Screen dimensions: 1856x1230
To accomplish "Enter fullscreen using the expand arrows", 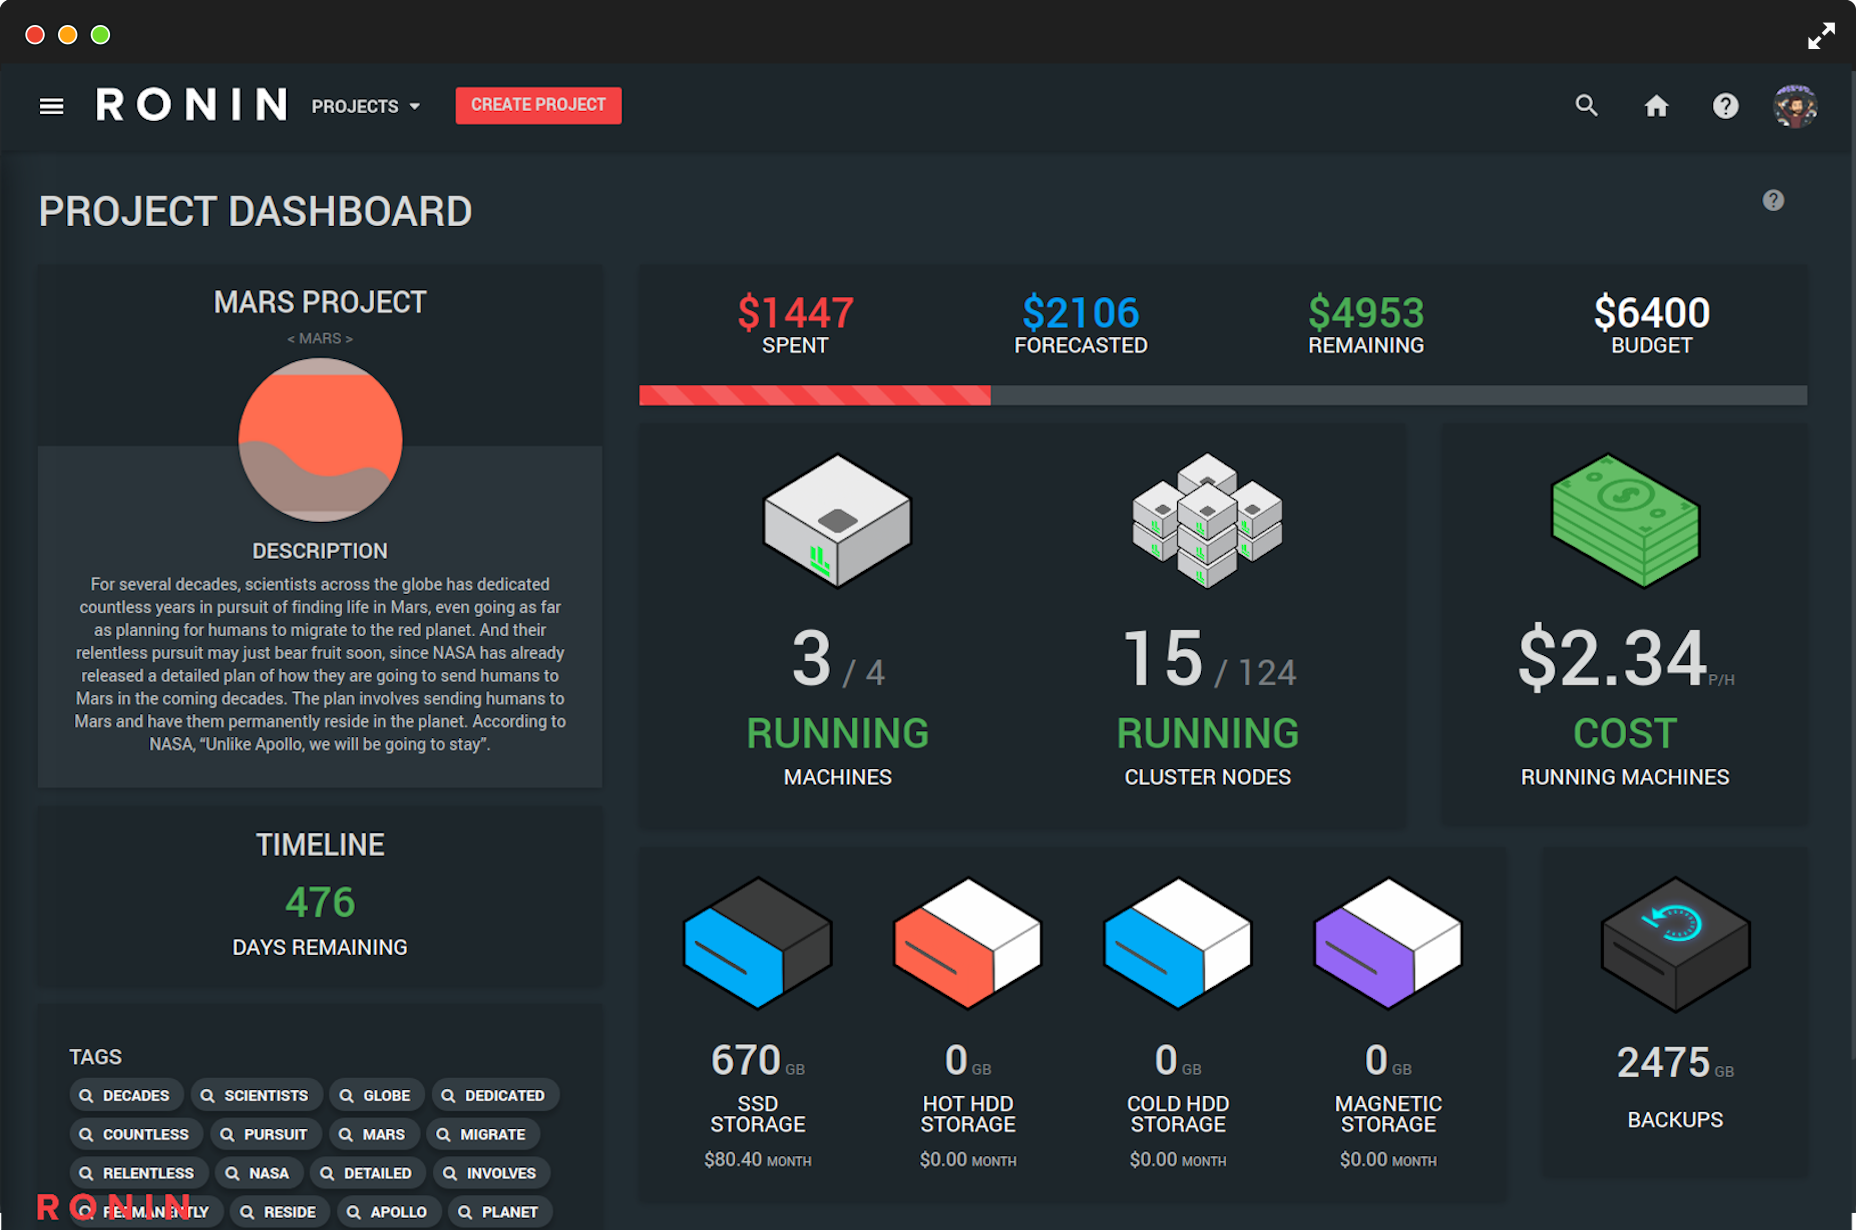I will 1821,36.
